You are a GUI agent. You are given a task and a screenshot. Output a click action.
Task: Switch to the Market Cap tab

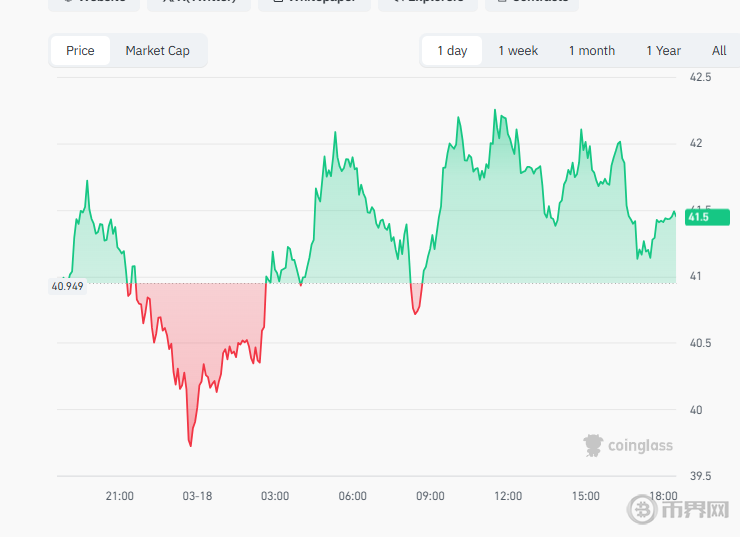158,50
